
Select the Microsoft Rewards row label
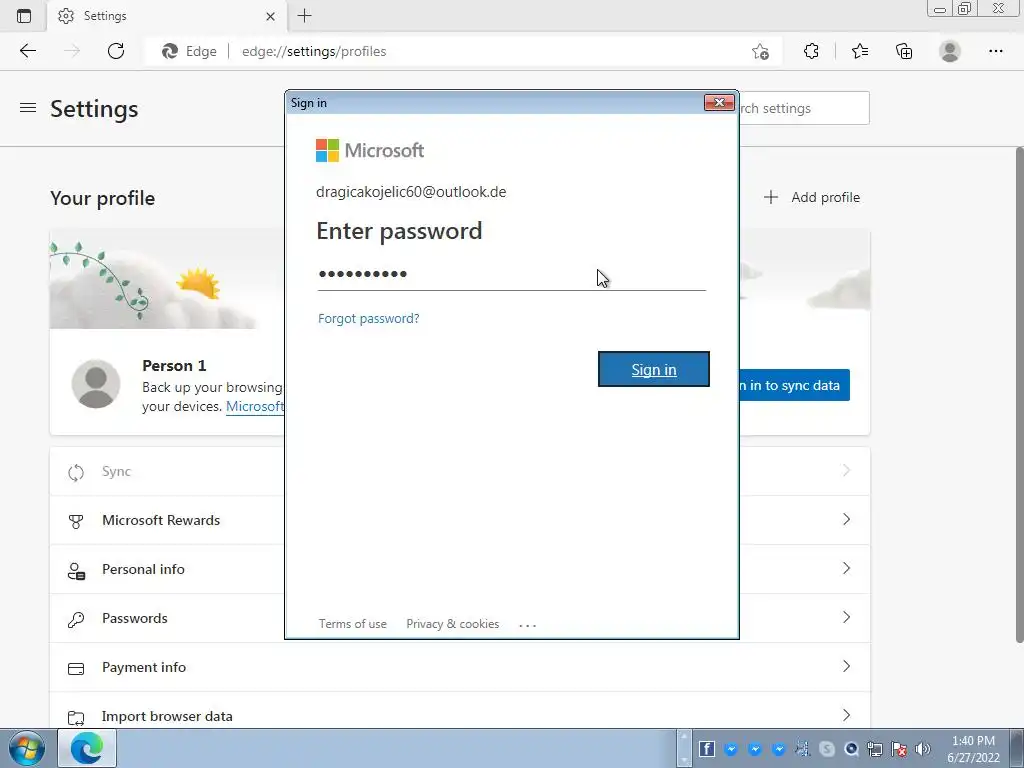[x=161, y=520]
